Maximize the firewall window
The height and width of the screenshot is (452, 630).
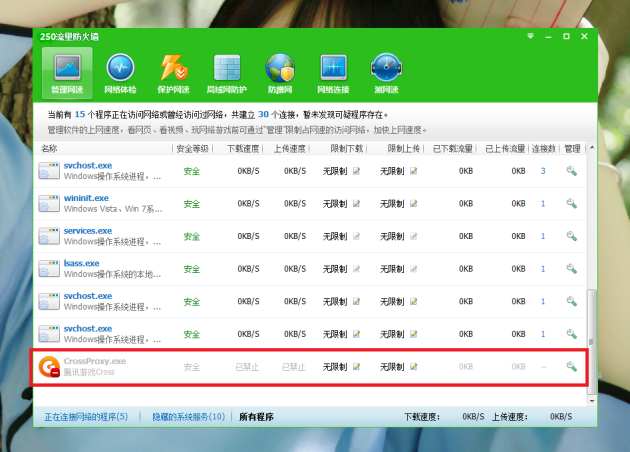point(566,37)
